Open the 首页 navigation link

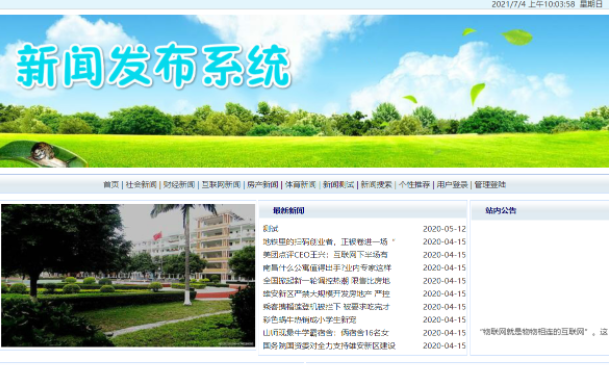click(x=111, y=185)
